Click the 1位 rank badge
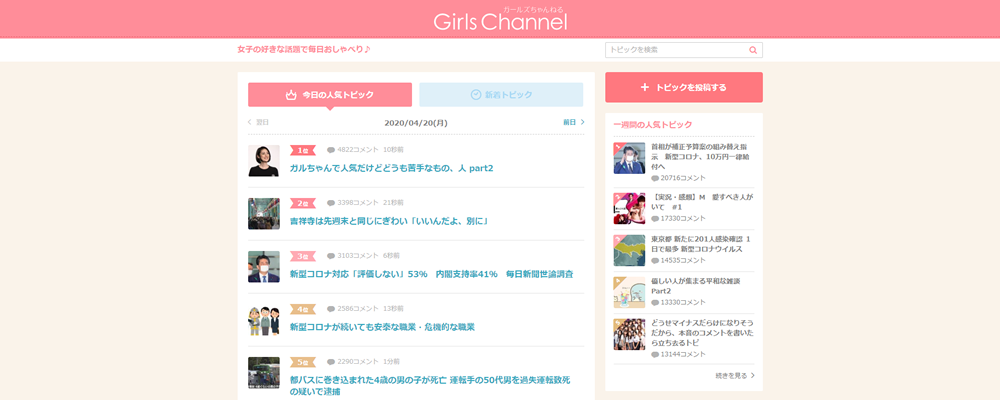The height and width of the screenshot is (400, 1000). point(303,151)
